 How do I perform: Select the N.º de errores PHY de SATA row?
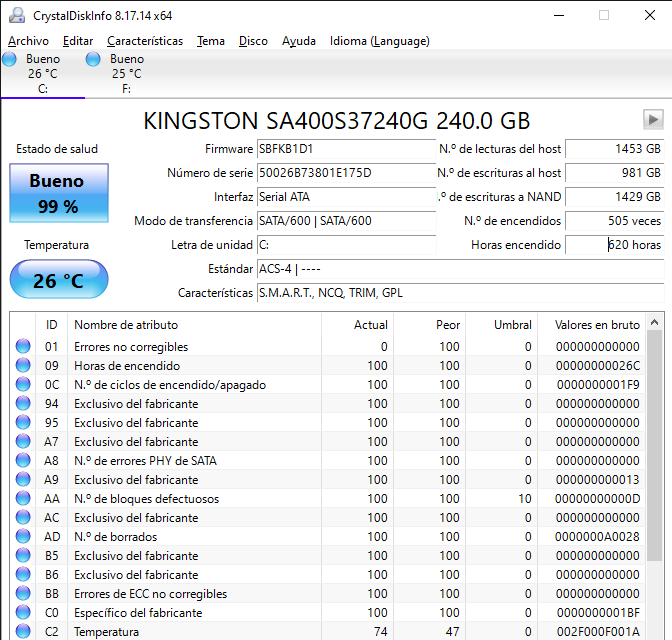pos(328,460)
